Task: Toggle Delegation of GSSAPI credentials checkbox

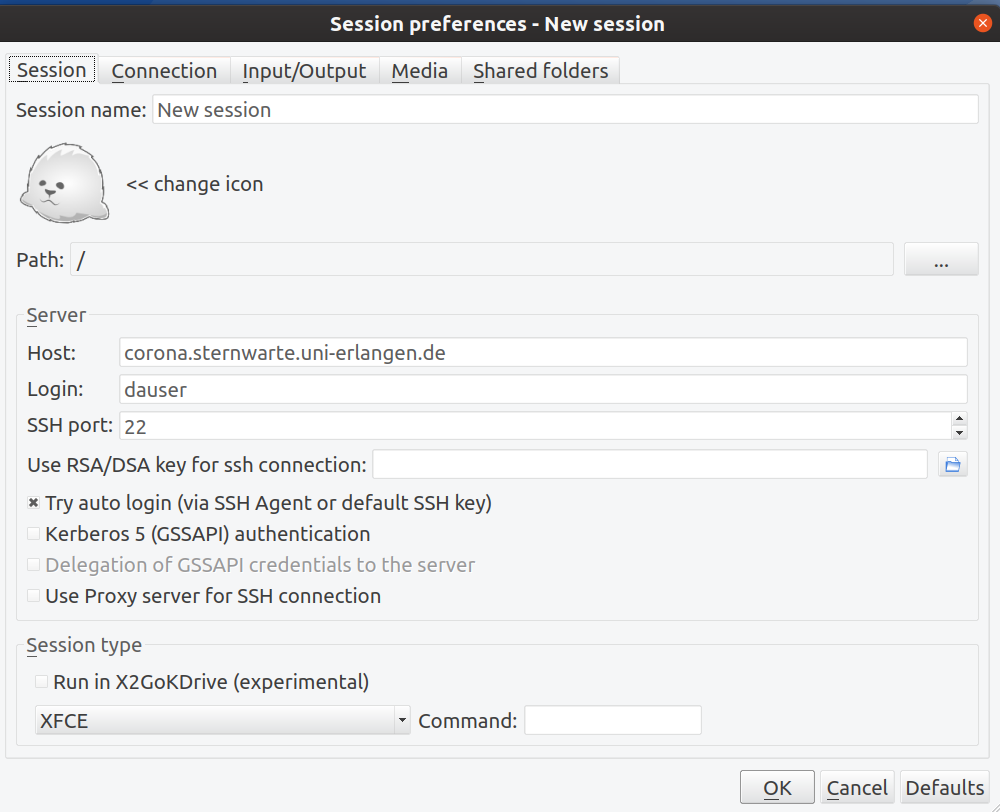Action: [x=34, y=565]
